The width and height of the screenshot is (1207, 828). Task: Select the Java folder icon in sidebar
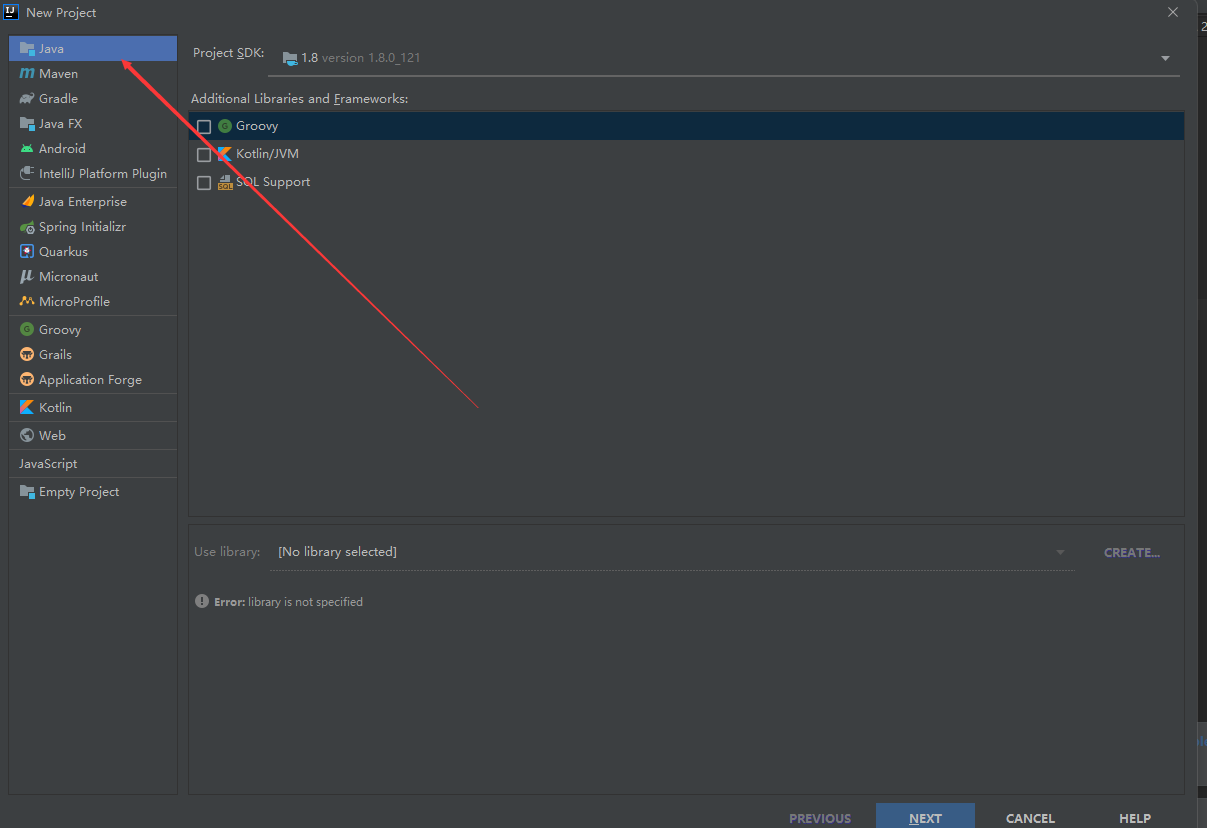pos(27,48)
